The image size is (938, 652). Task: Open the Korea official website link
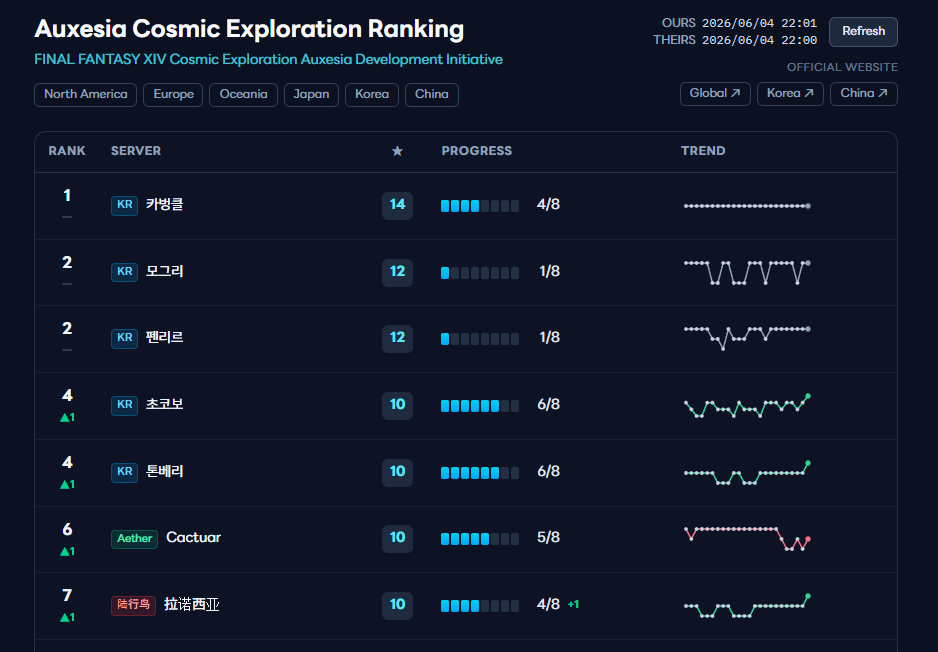click(790, 94)
